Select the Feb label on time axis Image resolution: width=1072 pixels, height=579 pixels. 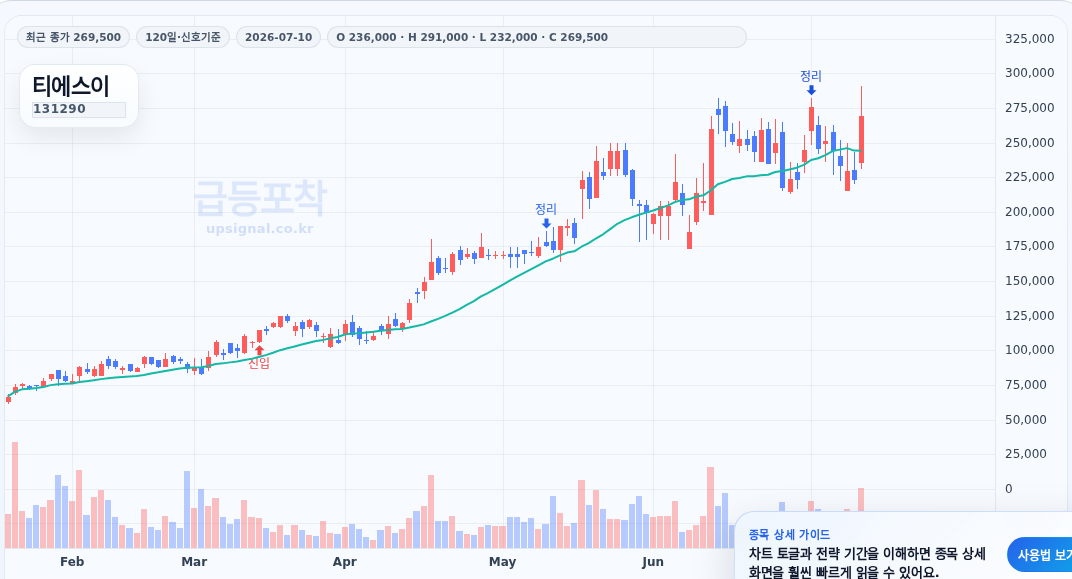pyautogui.click(x=72, y=561)
